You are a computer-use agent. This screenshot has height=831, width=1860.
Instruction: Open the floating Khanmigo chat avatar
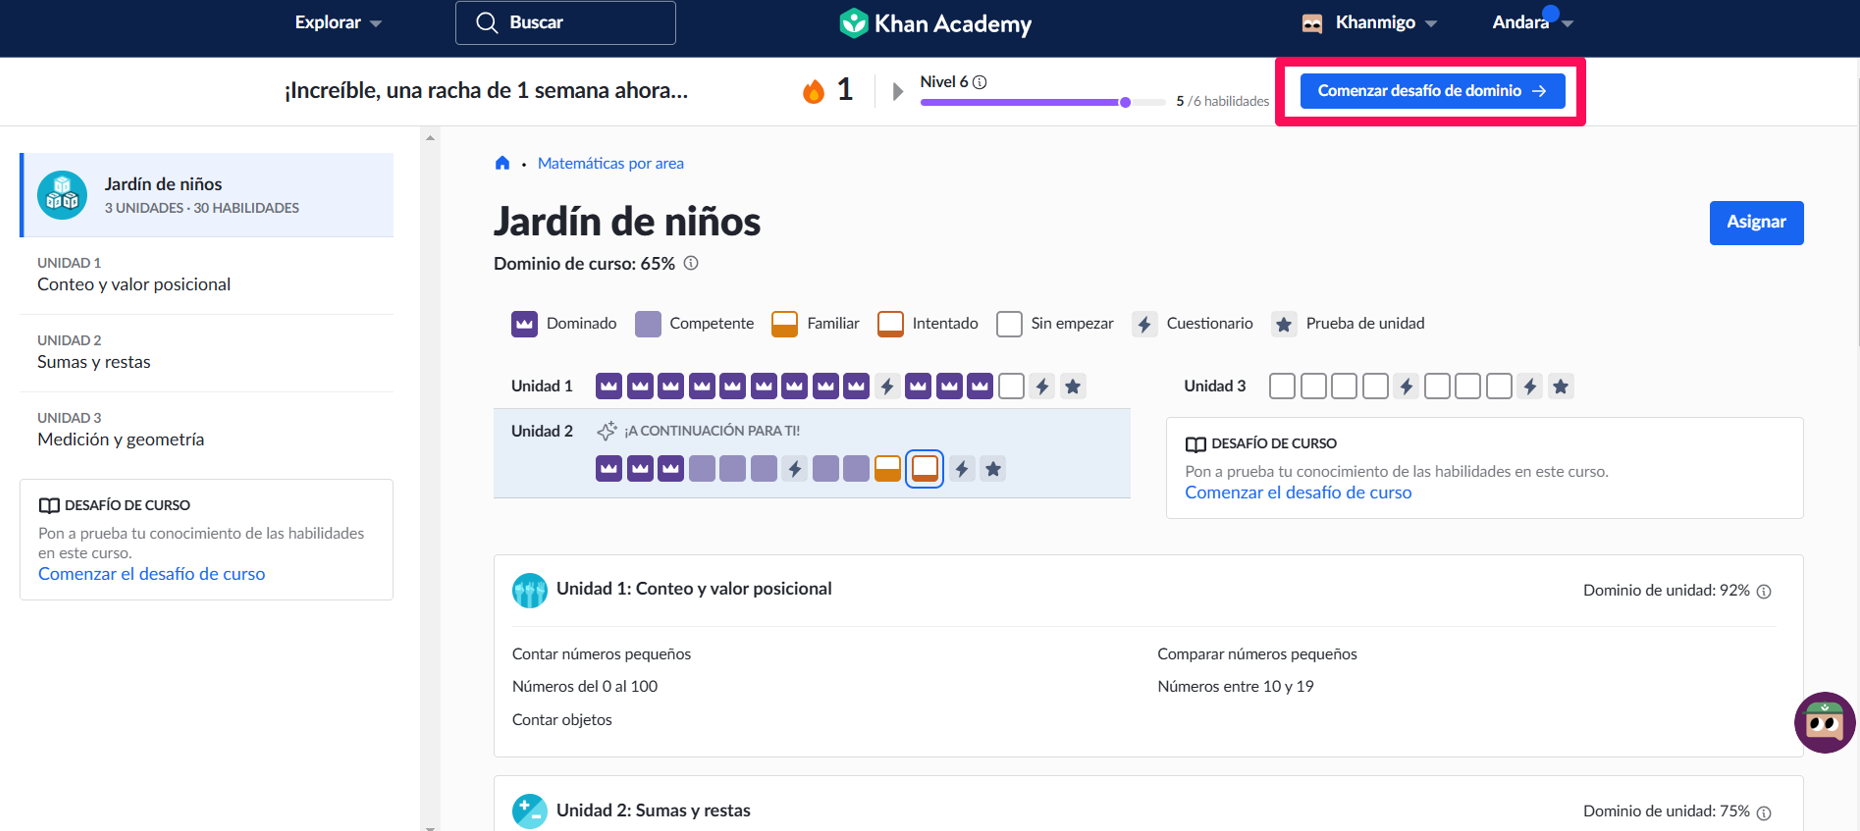pyautogui.click(x=1824, y=722)
